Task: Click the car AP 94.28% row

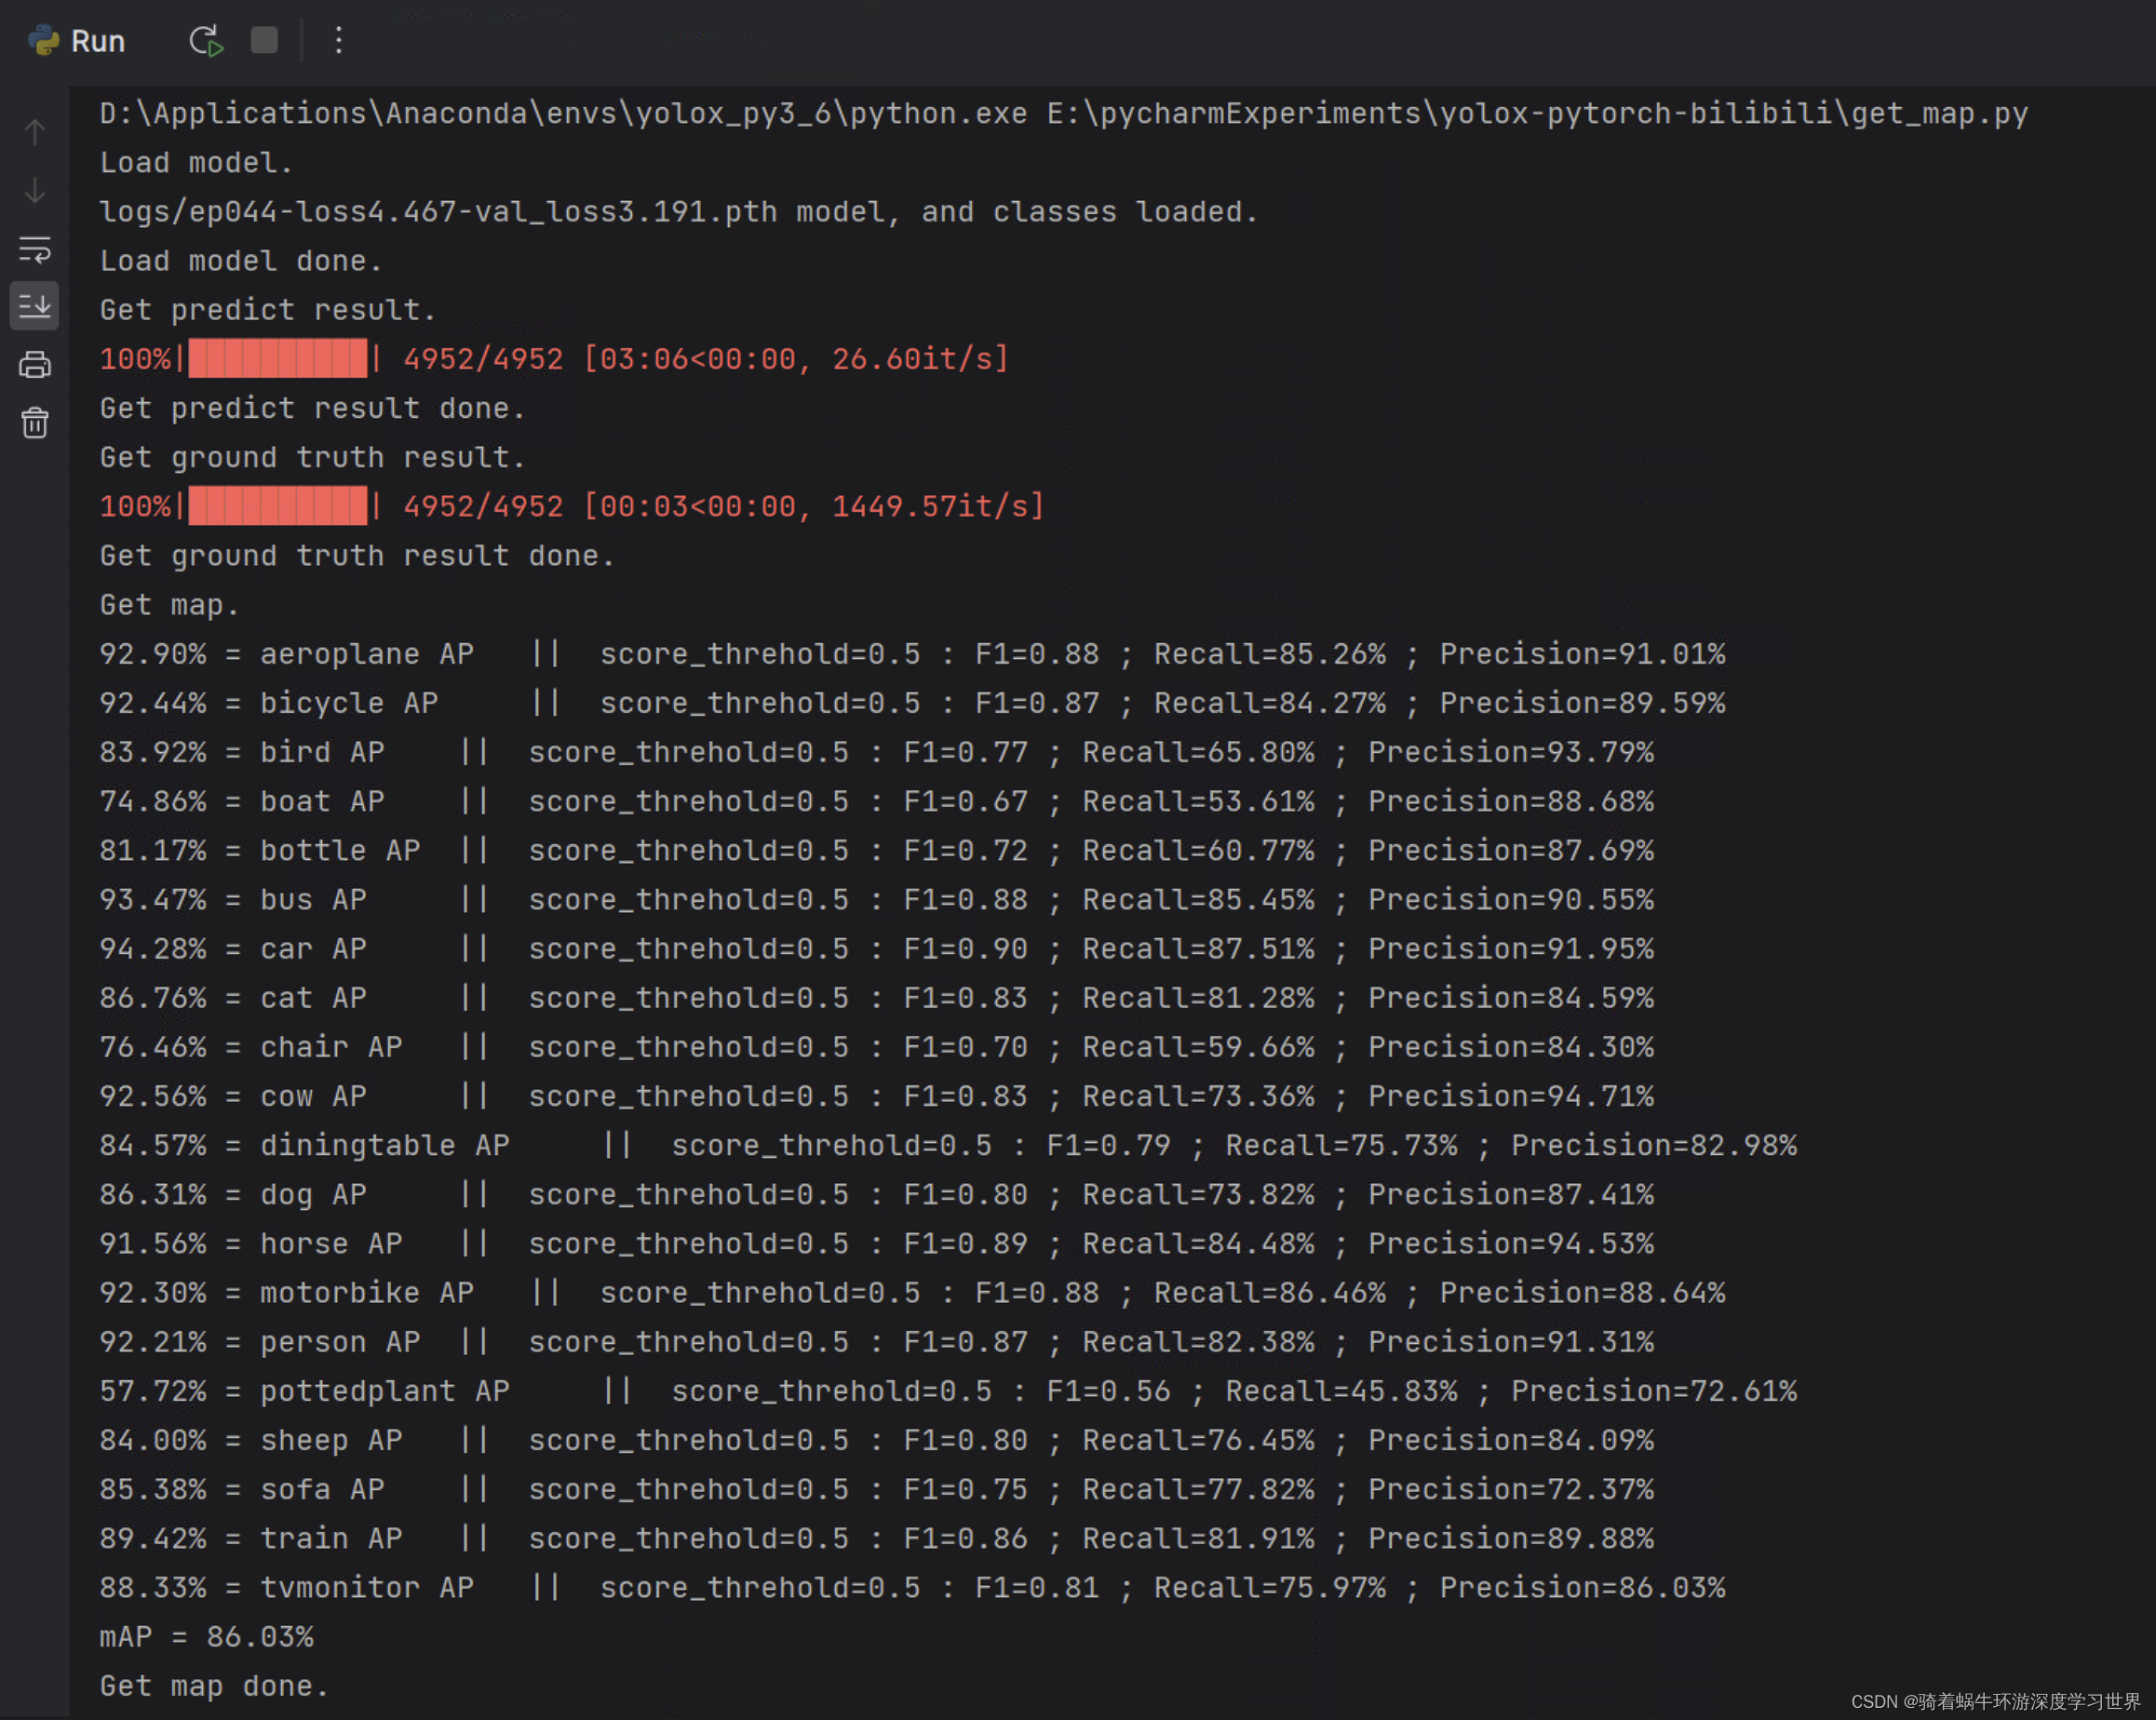Action: point(877,949)
